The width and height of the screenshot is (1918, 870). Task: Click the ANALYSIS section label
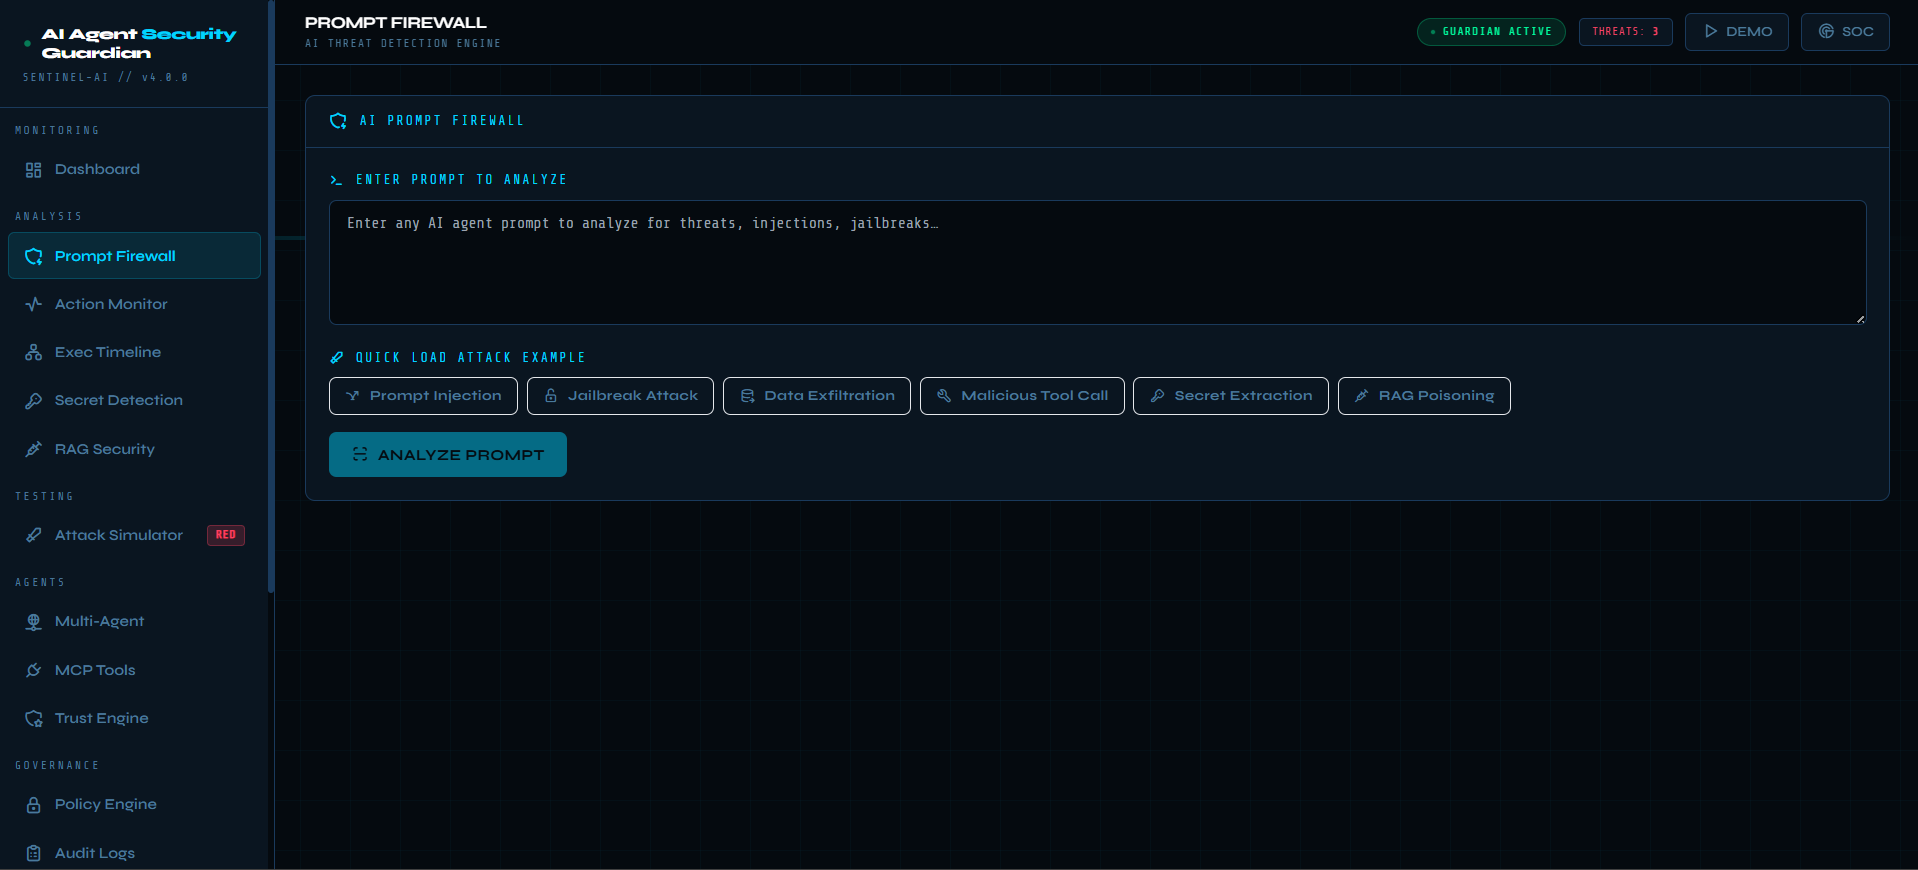click(x=49, y=216)
